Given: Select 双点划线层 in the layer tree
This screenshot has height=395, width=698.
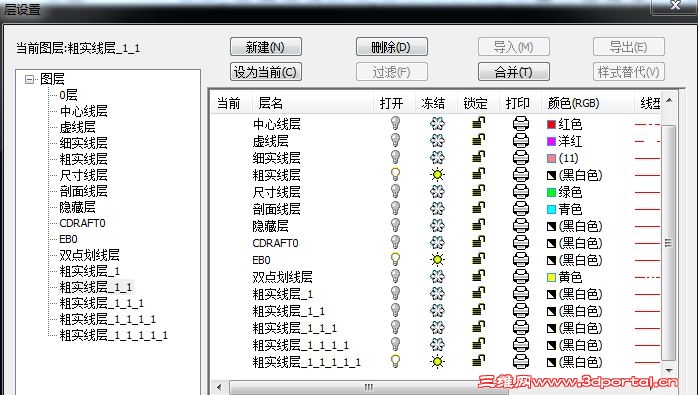Looking at the screenshot, I should pos(89,255).
